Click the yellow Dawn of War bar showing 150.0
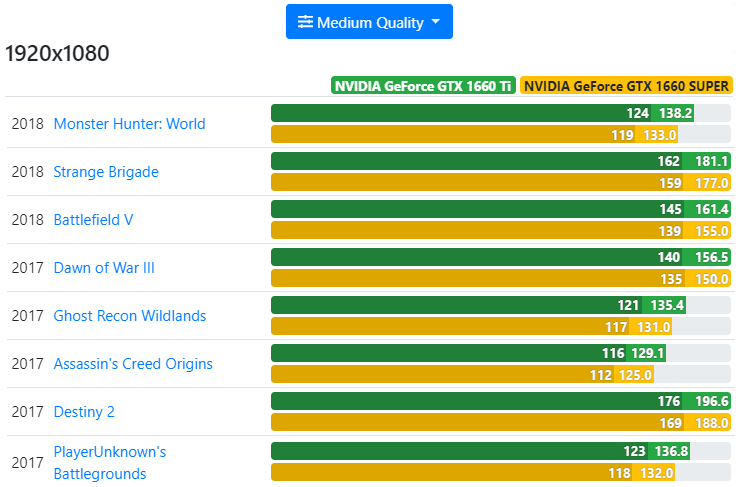736x487 pixels. pos(501,279)
